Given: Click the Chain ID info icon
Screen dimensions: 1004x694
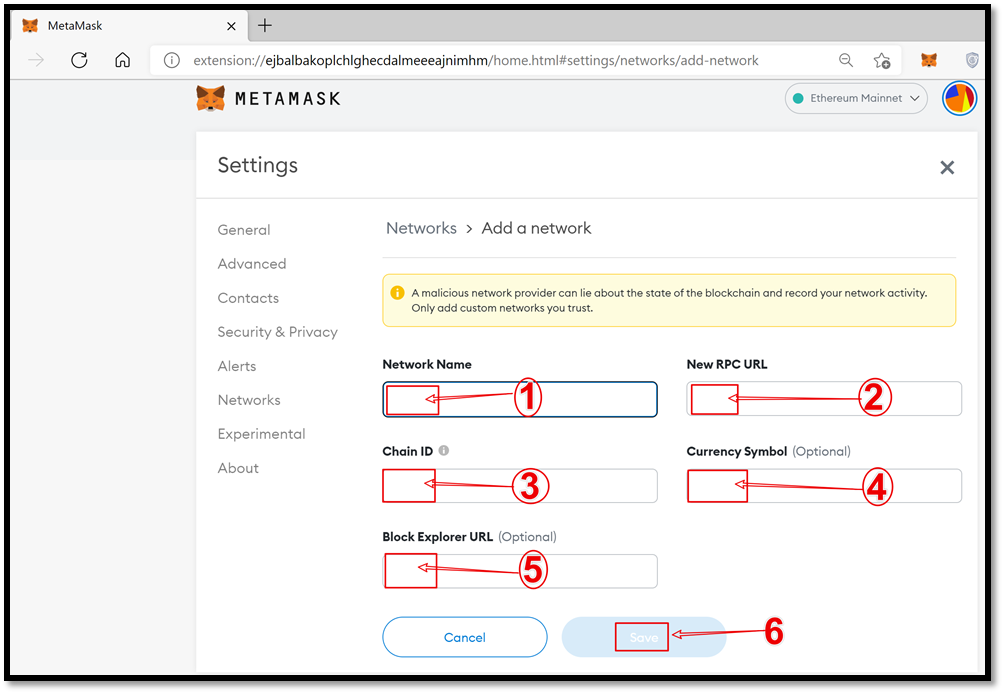Looking at the screenshot, I should pyautogui.click(x=444, y=451).
